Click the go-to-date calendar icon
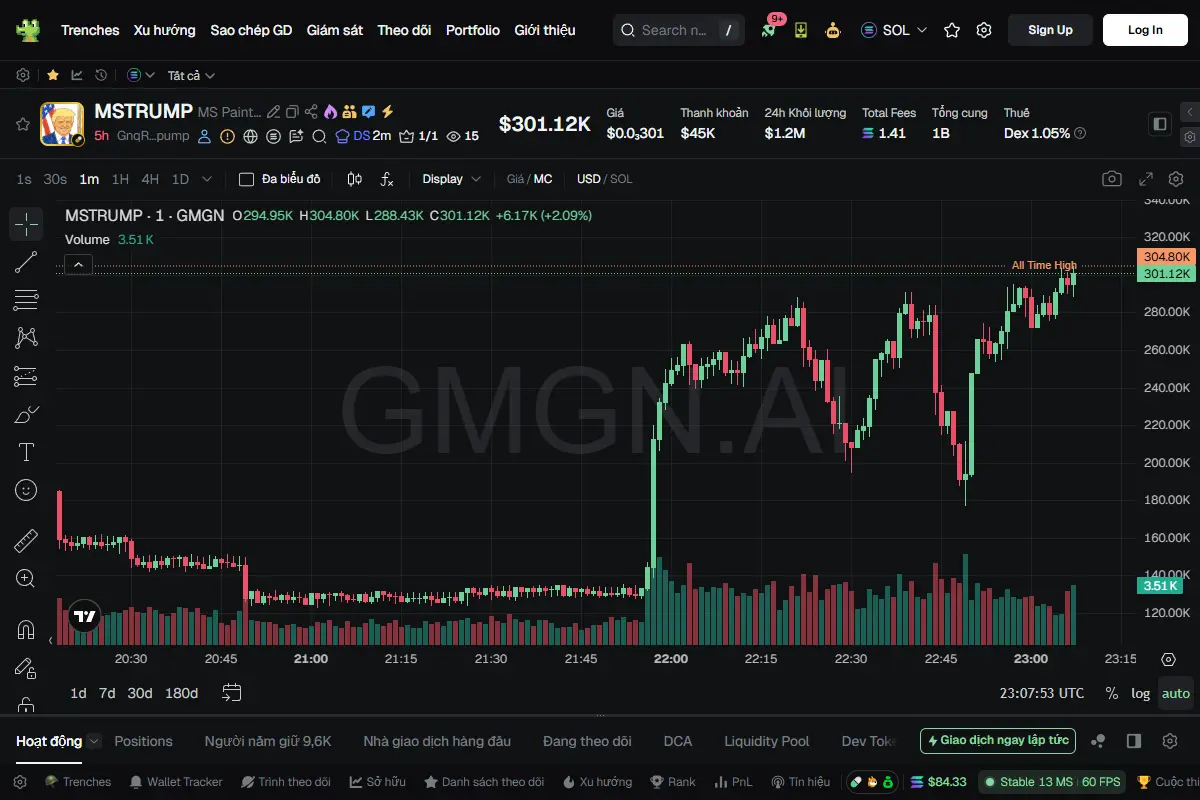Image resolution: width=1200 pixels, height=800 pixels. pos(232,692)
